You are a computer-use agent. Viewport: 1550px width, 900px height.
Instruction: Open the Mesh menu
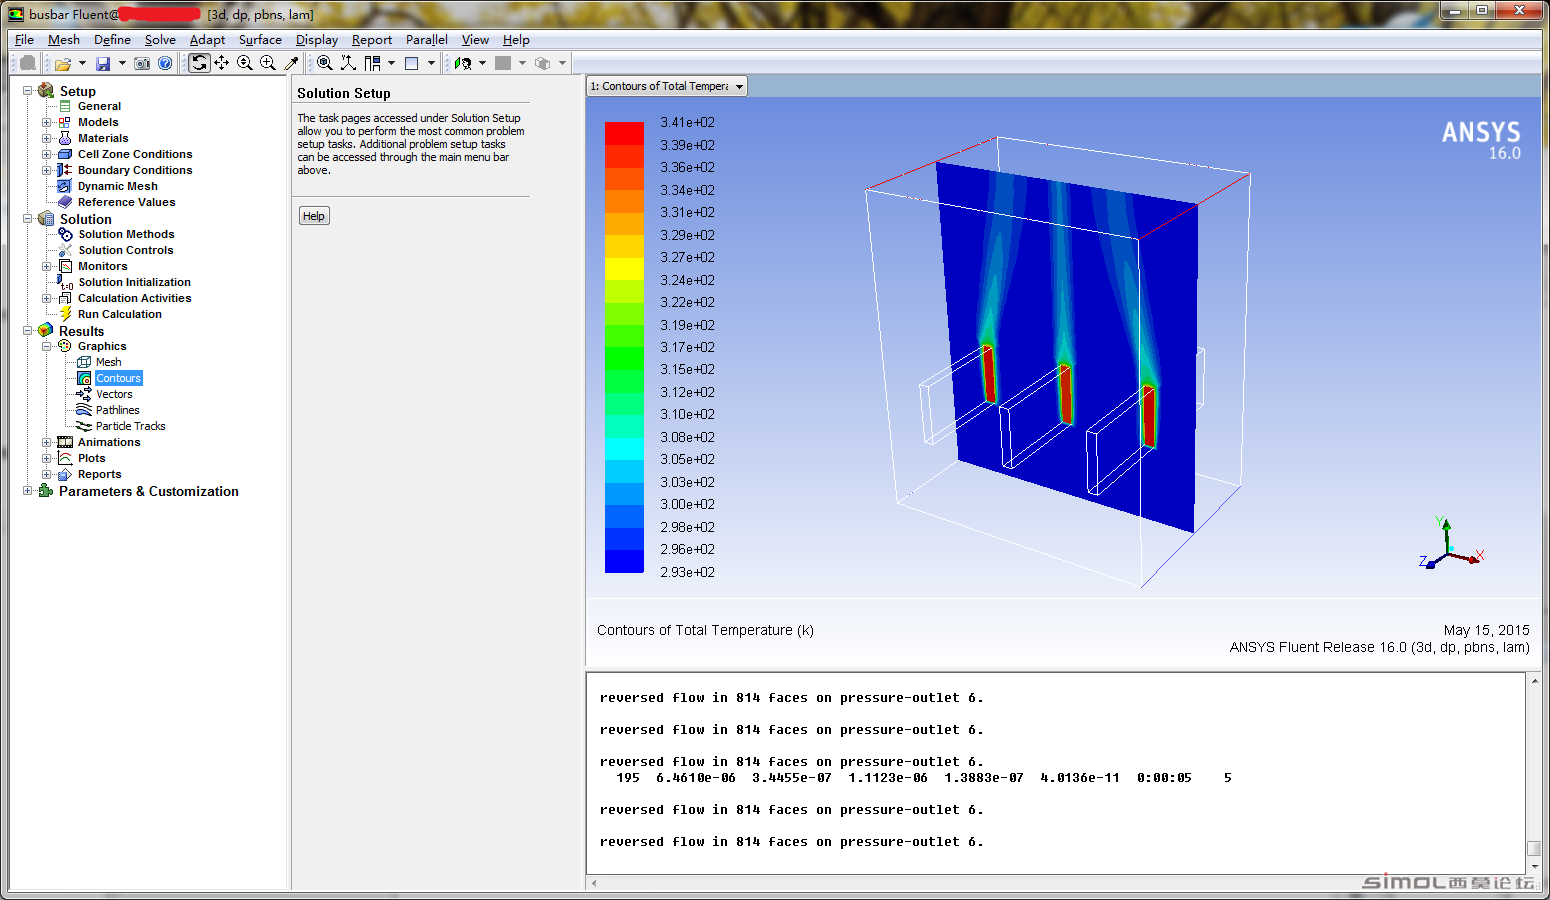point(64,40)
